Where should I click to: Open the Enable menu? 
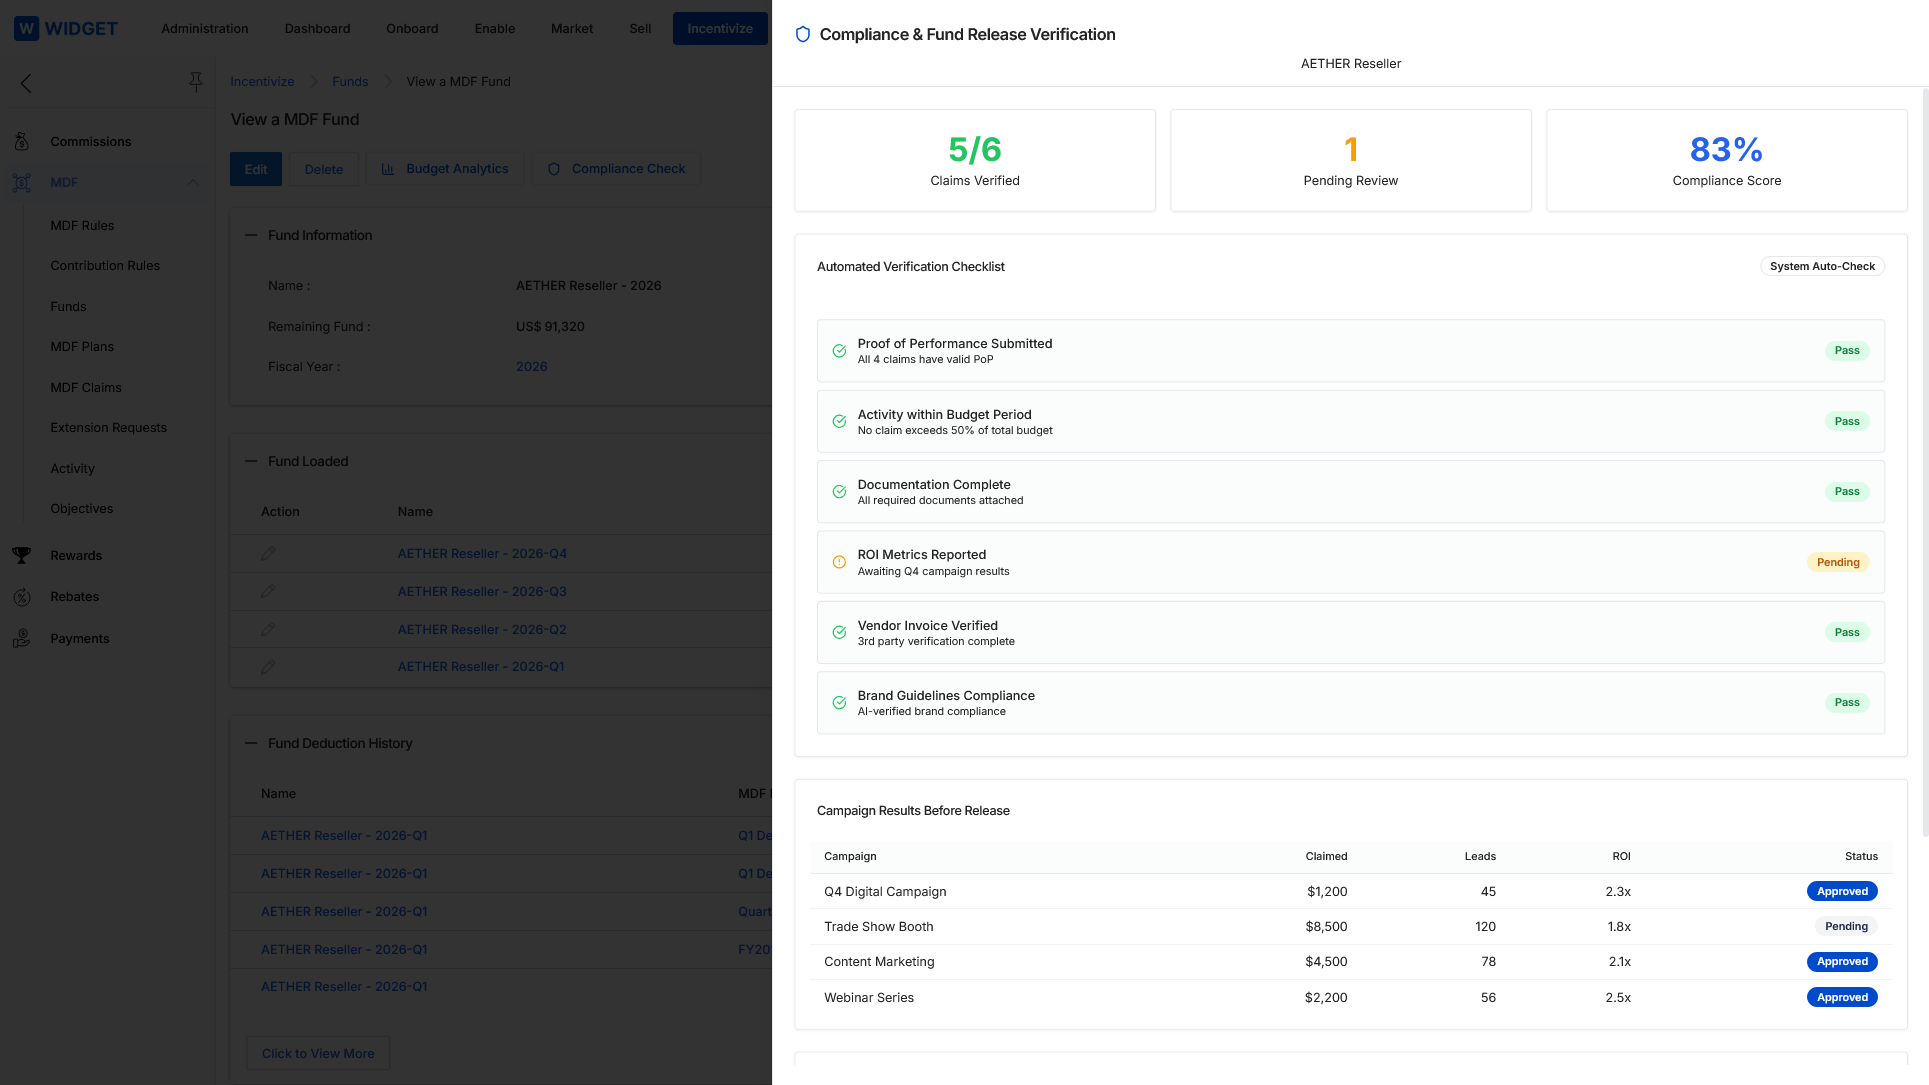point(495,29)
